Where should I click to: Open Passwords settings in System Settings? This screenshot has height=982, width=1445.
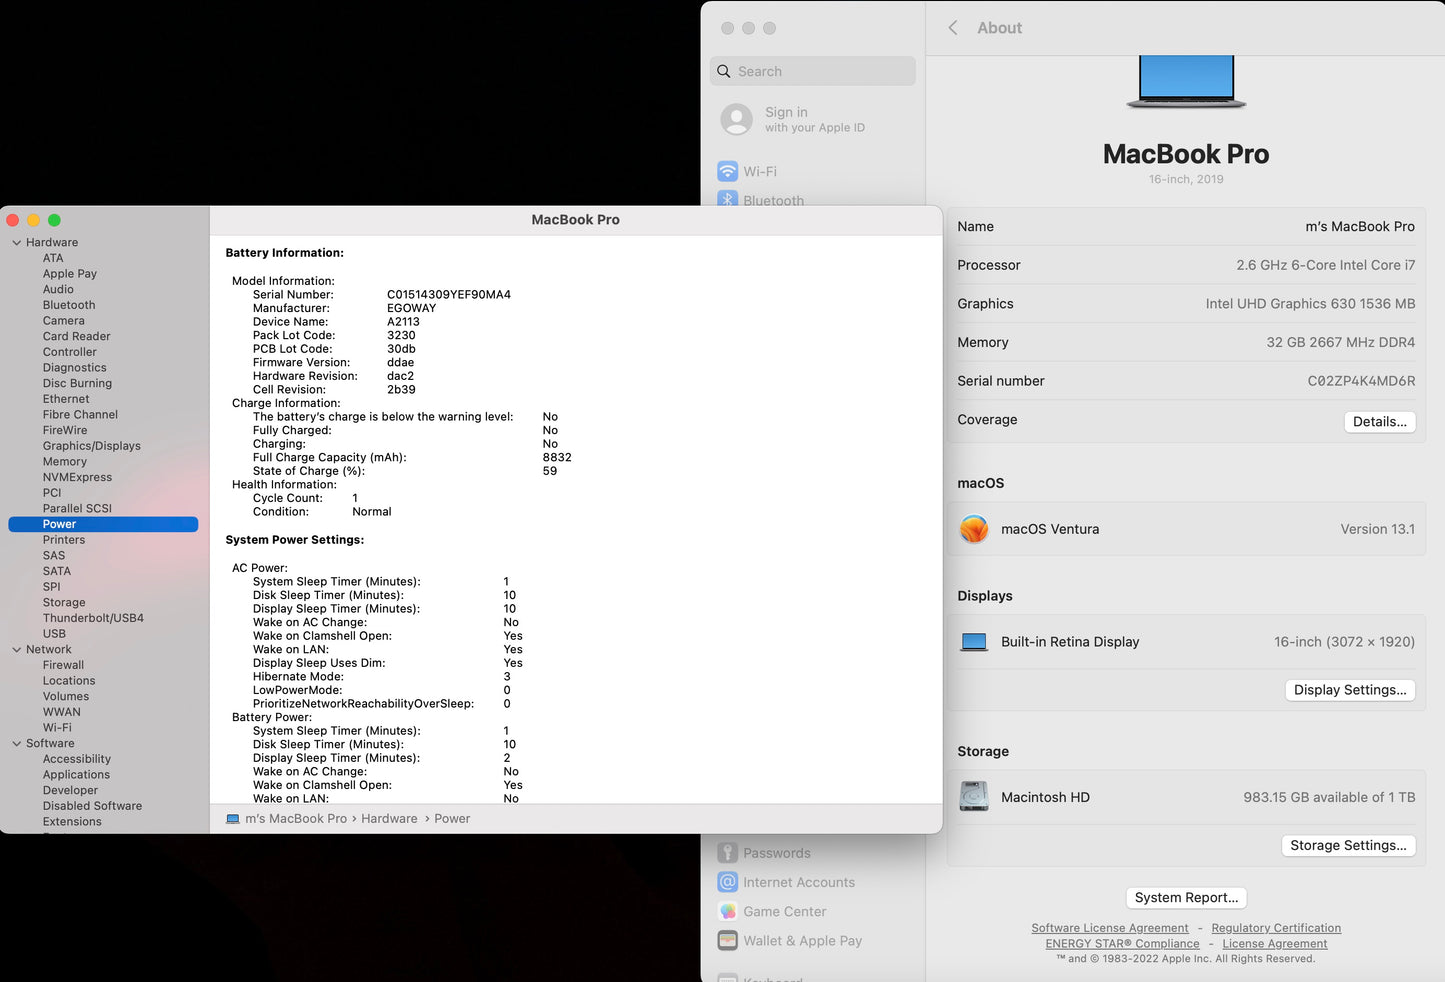[x=776, y=852]
